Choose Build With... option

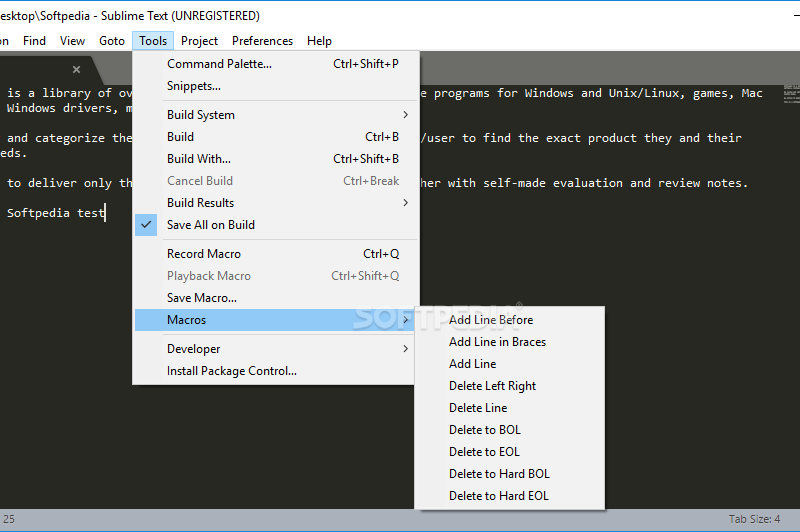276,159
